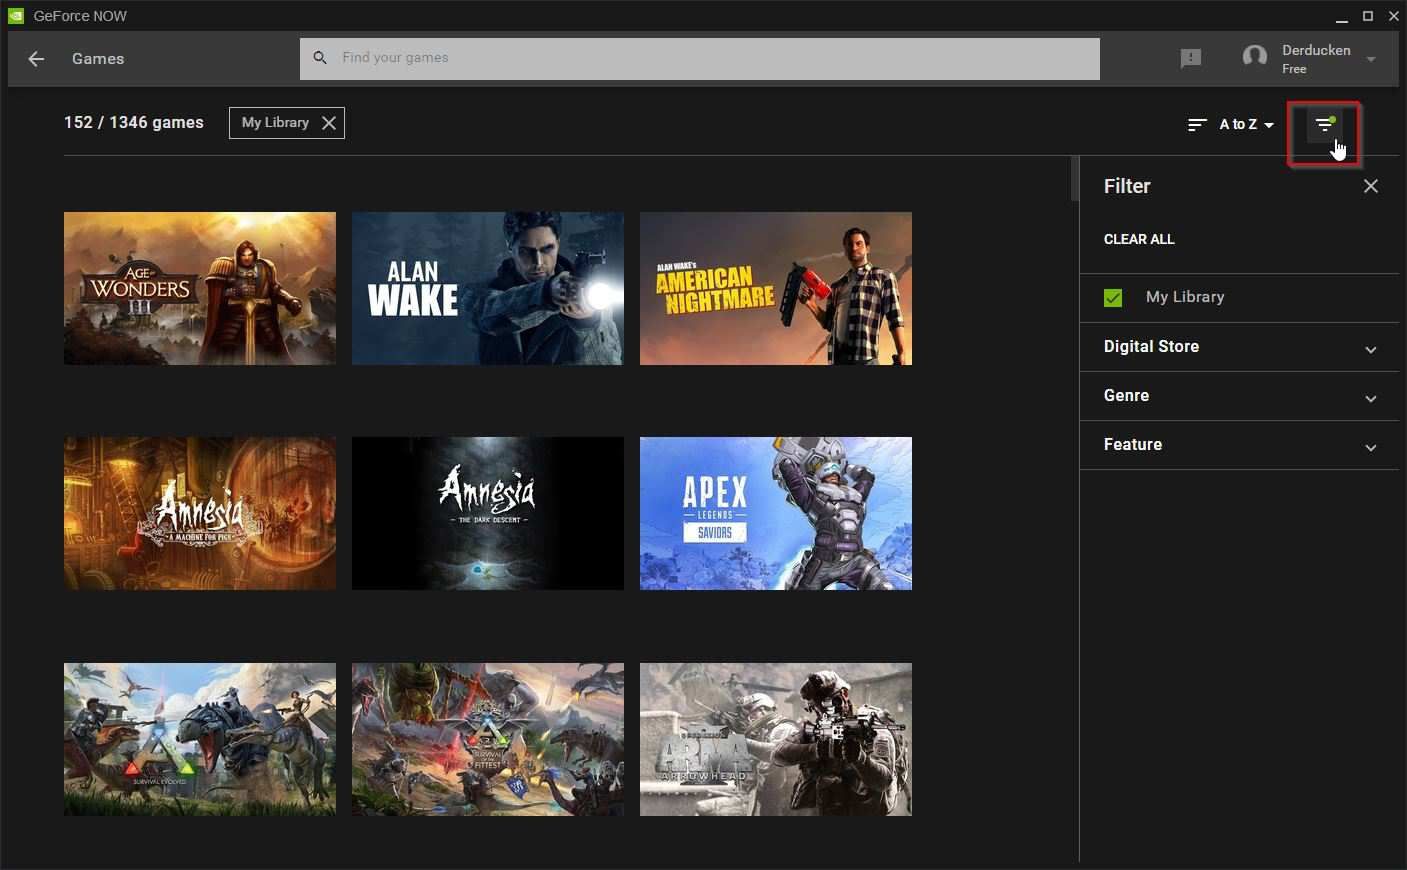Click the Derducken username text

pos(1316,50)
